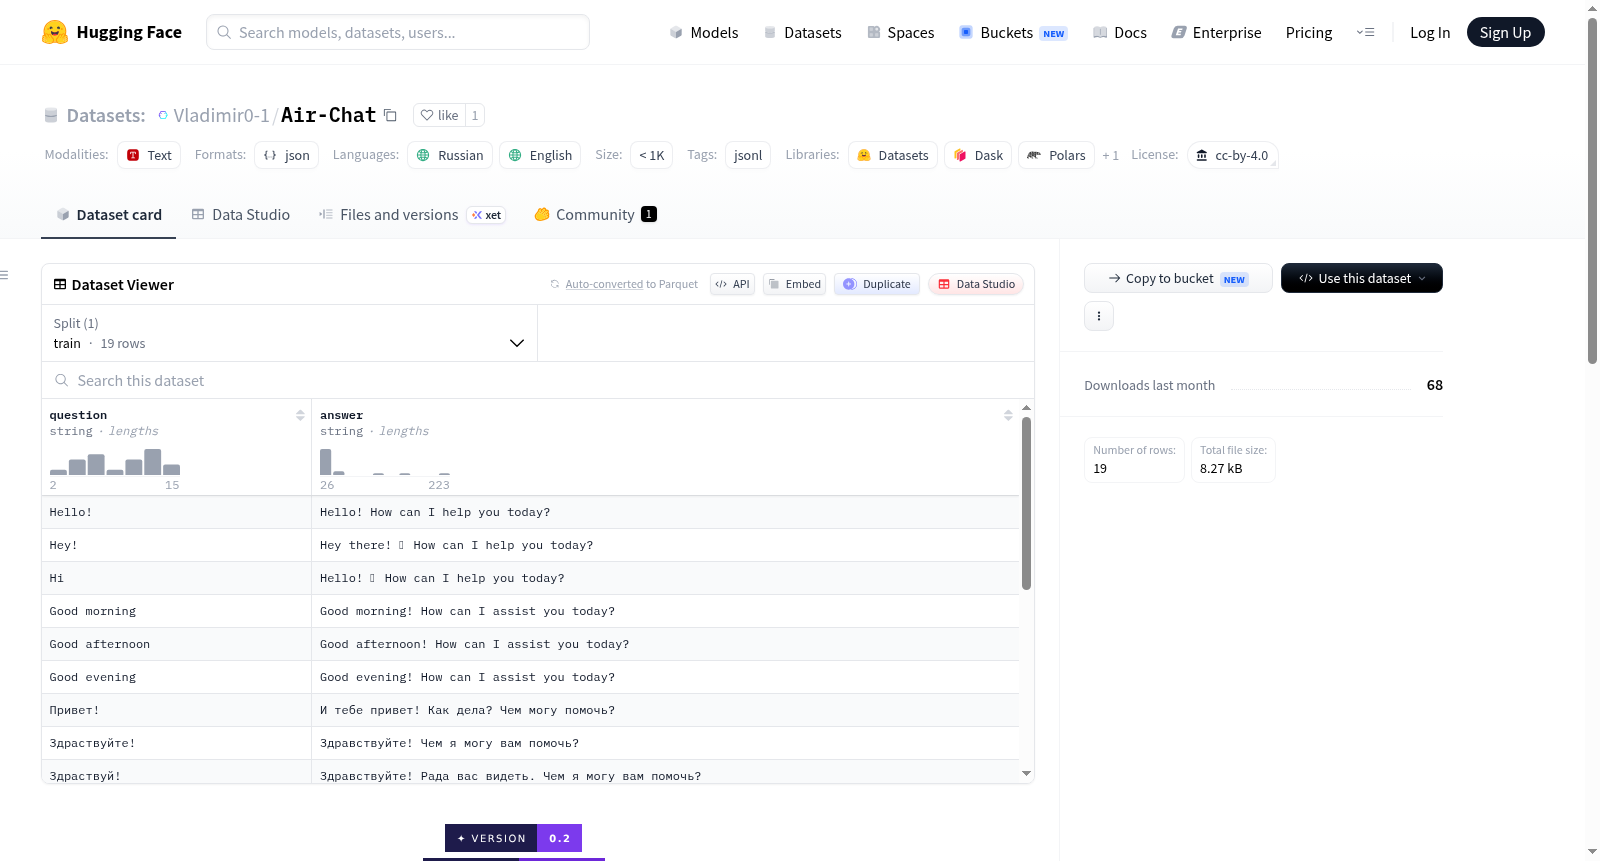Click the page vertical scrollbar
This screenshot has width=1600, height=861.
1593,190
